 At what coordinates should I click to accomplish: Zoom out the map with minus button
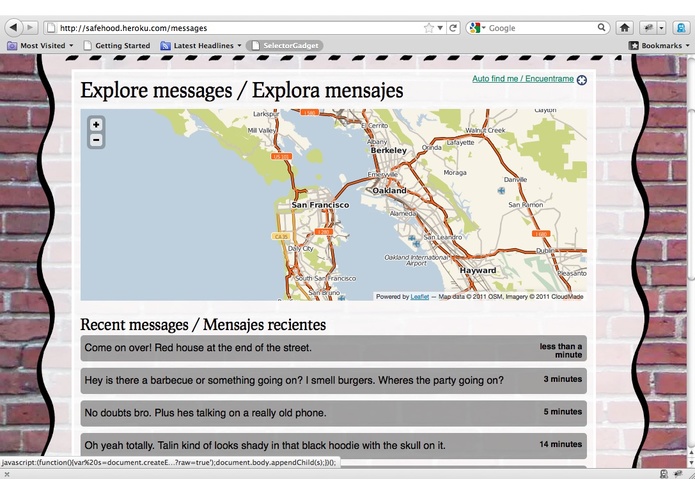click(x=96, y=140)
